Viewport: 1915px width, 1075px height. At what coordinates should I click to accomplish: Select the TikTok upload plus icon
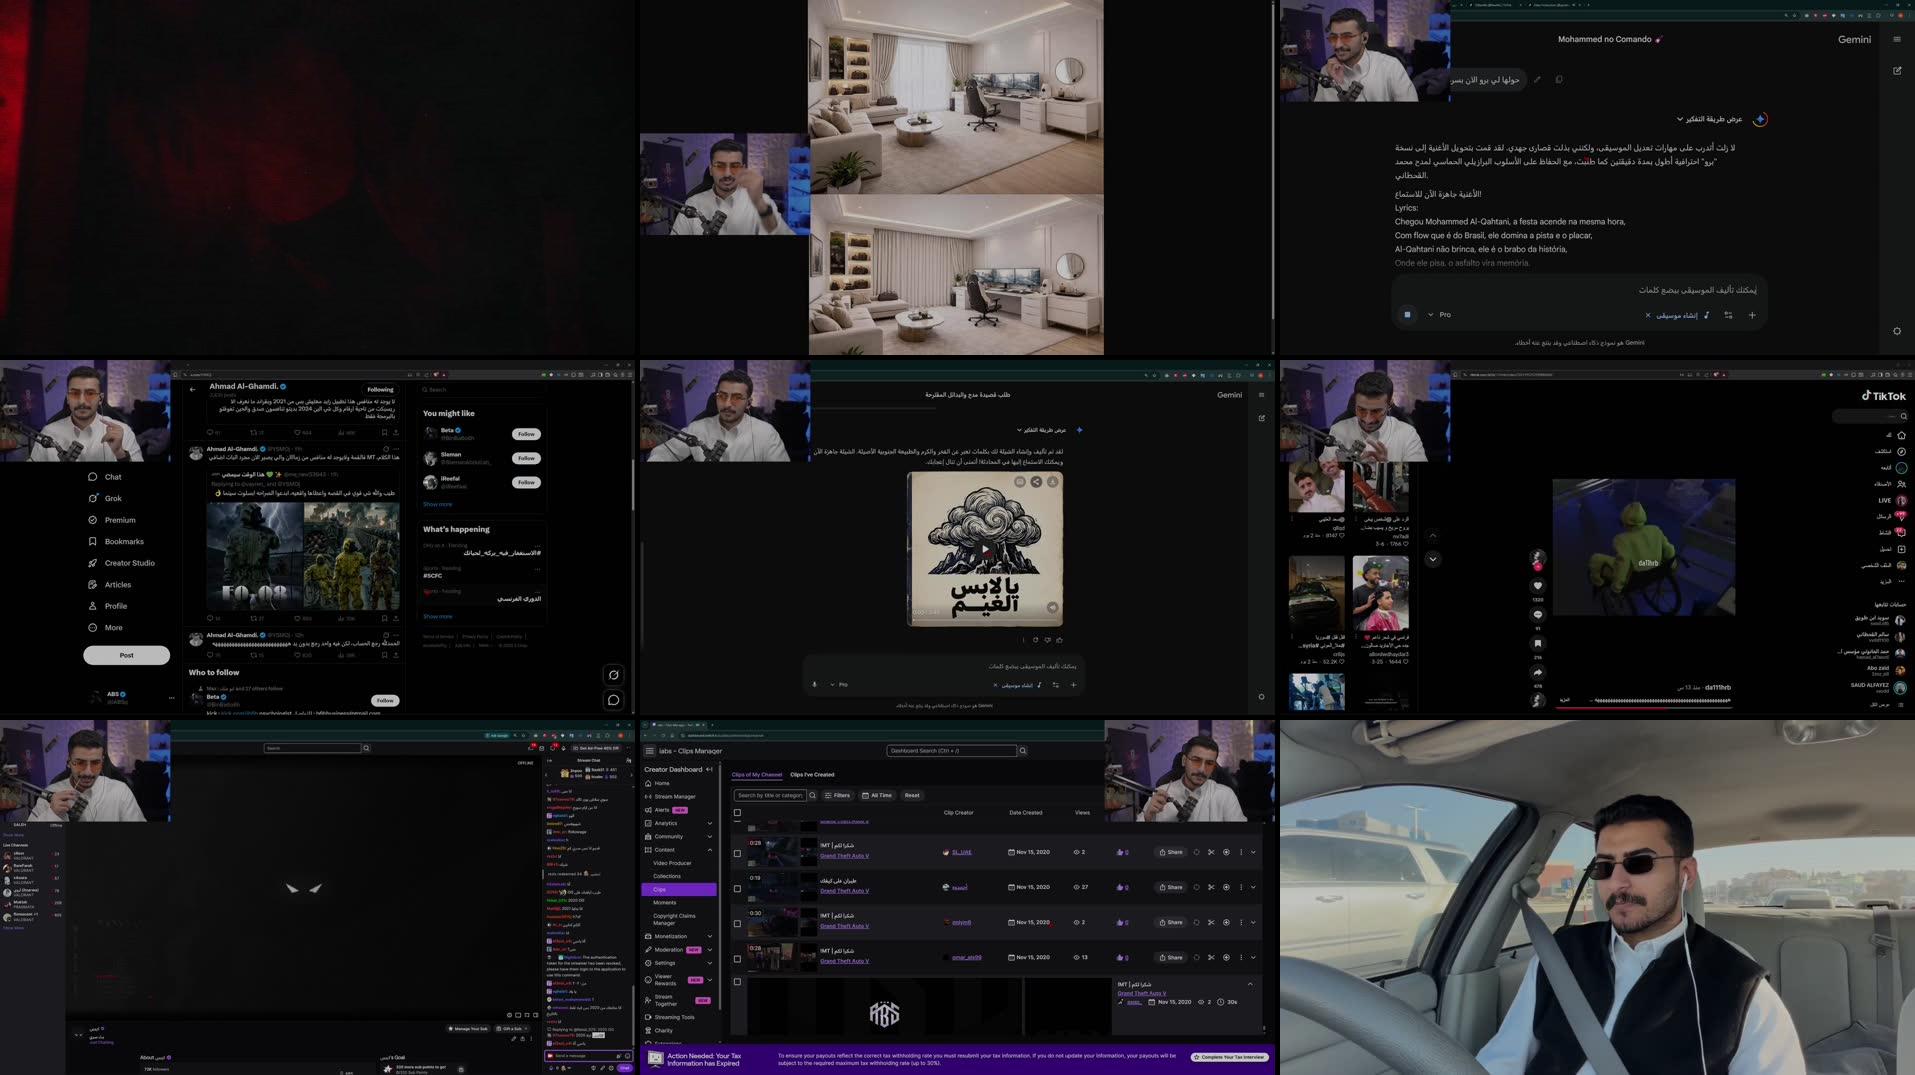coord(1901,548)
